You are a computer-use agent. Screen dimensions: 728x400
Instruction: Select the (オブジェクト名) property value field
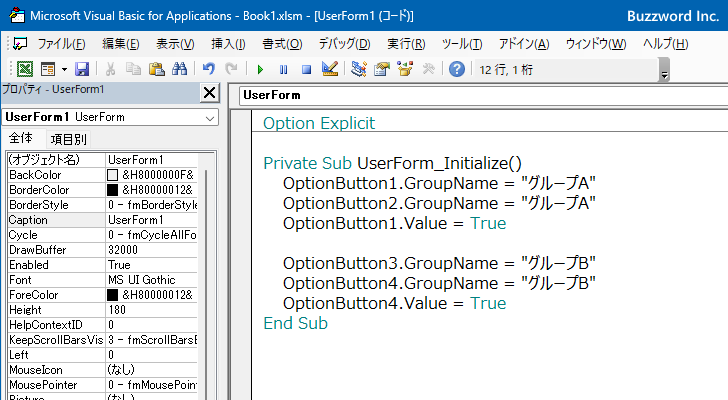(x=151, y=160)
